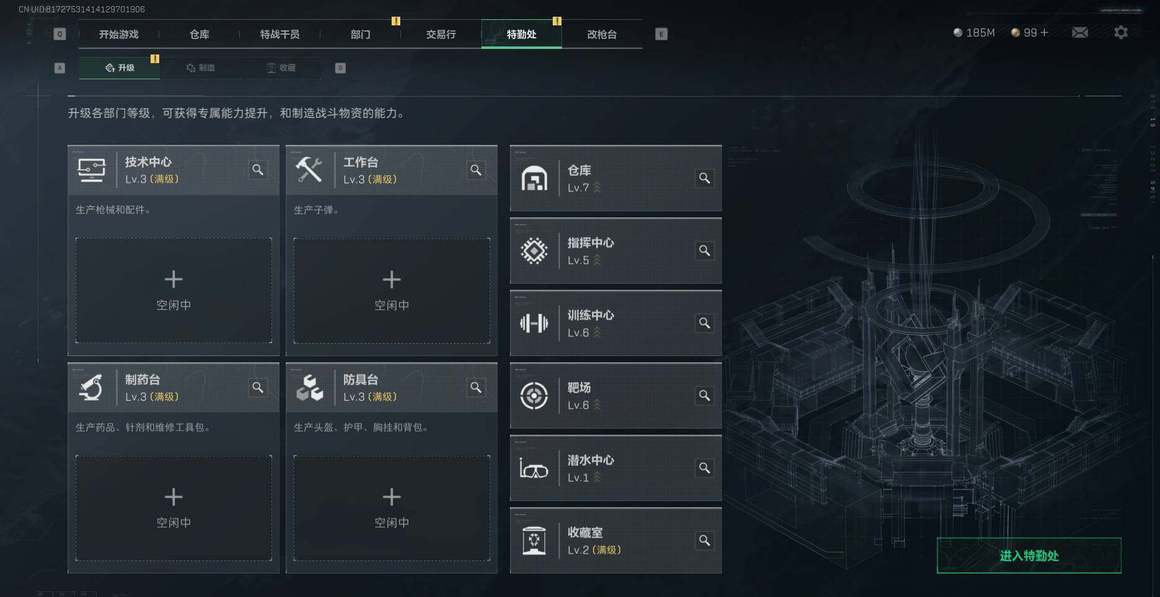The height and width of the screenshot is (597, 1160).
Task: Go to the 改枪台 tab
Action: tap(602, 34)
